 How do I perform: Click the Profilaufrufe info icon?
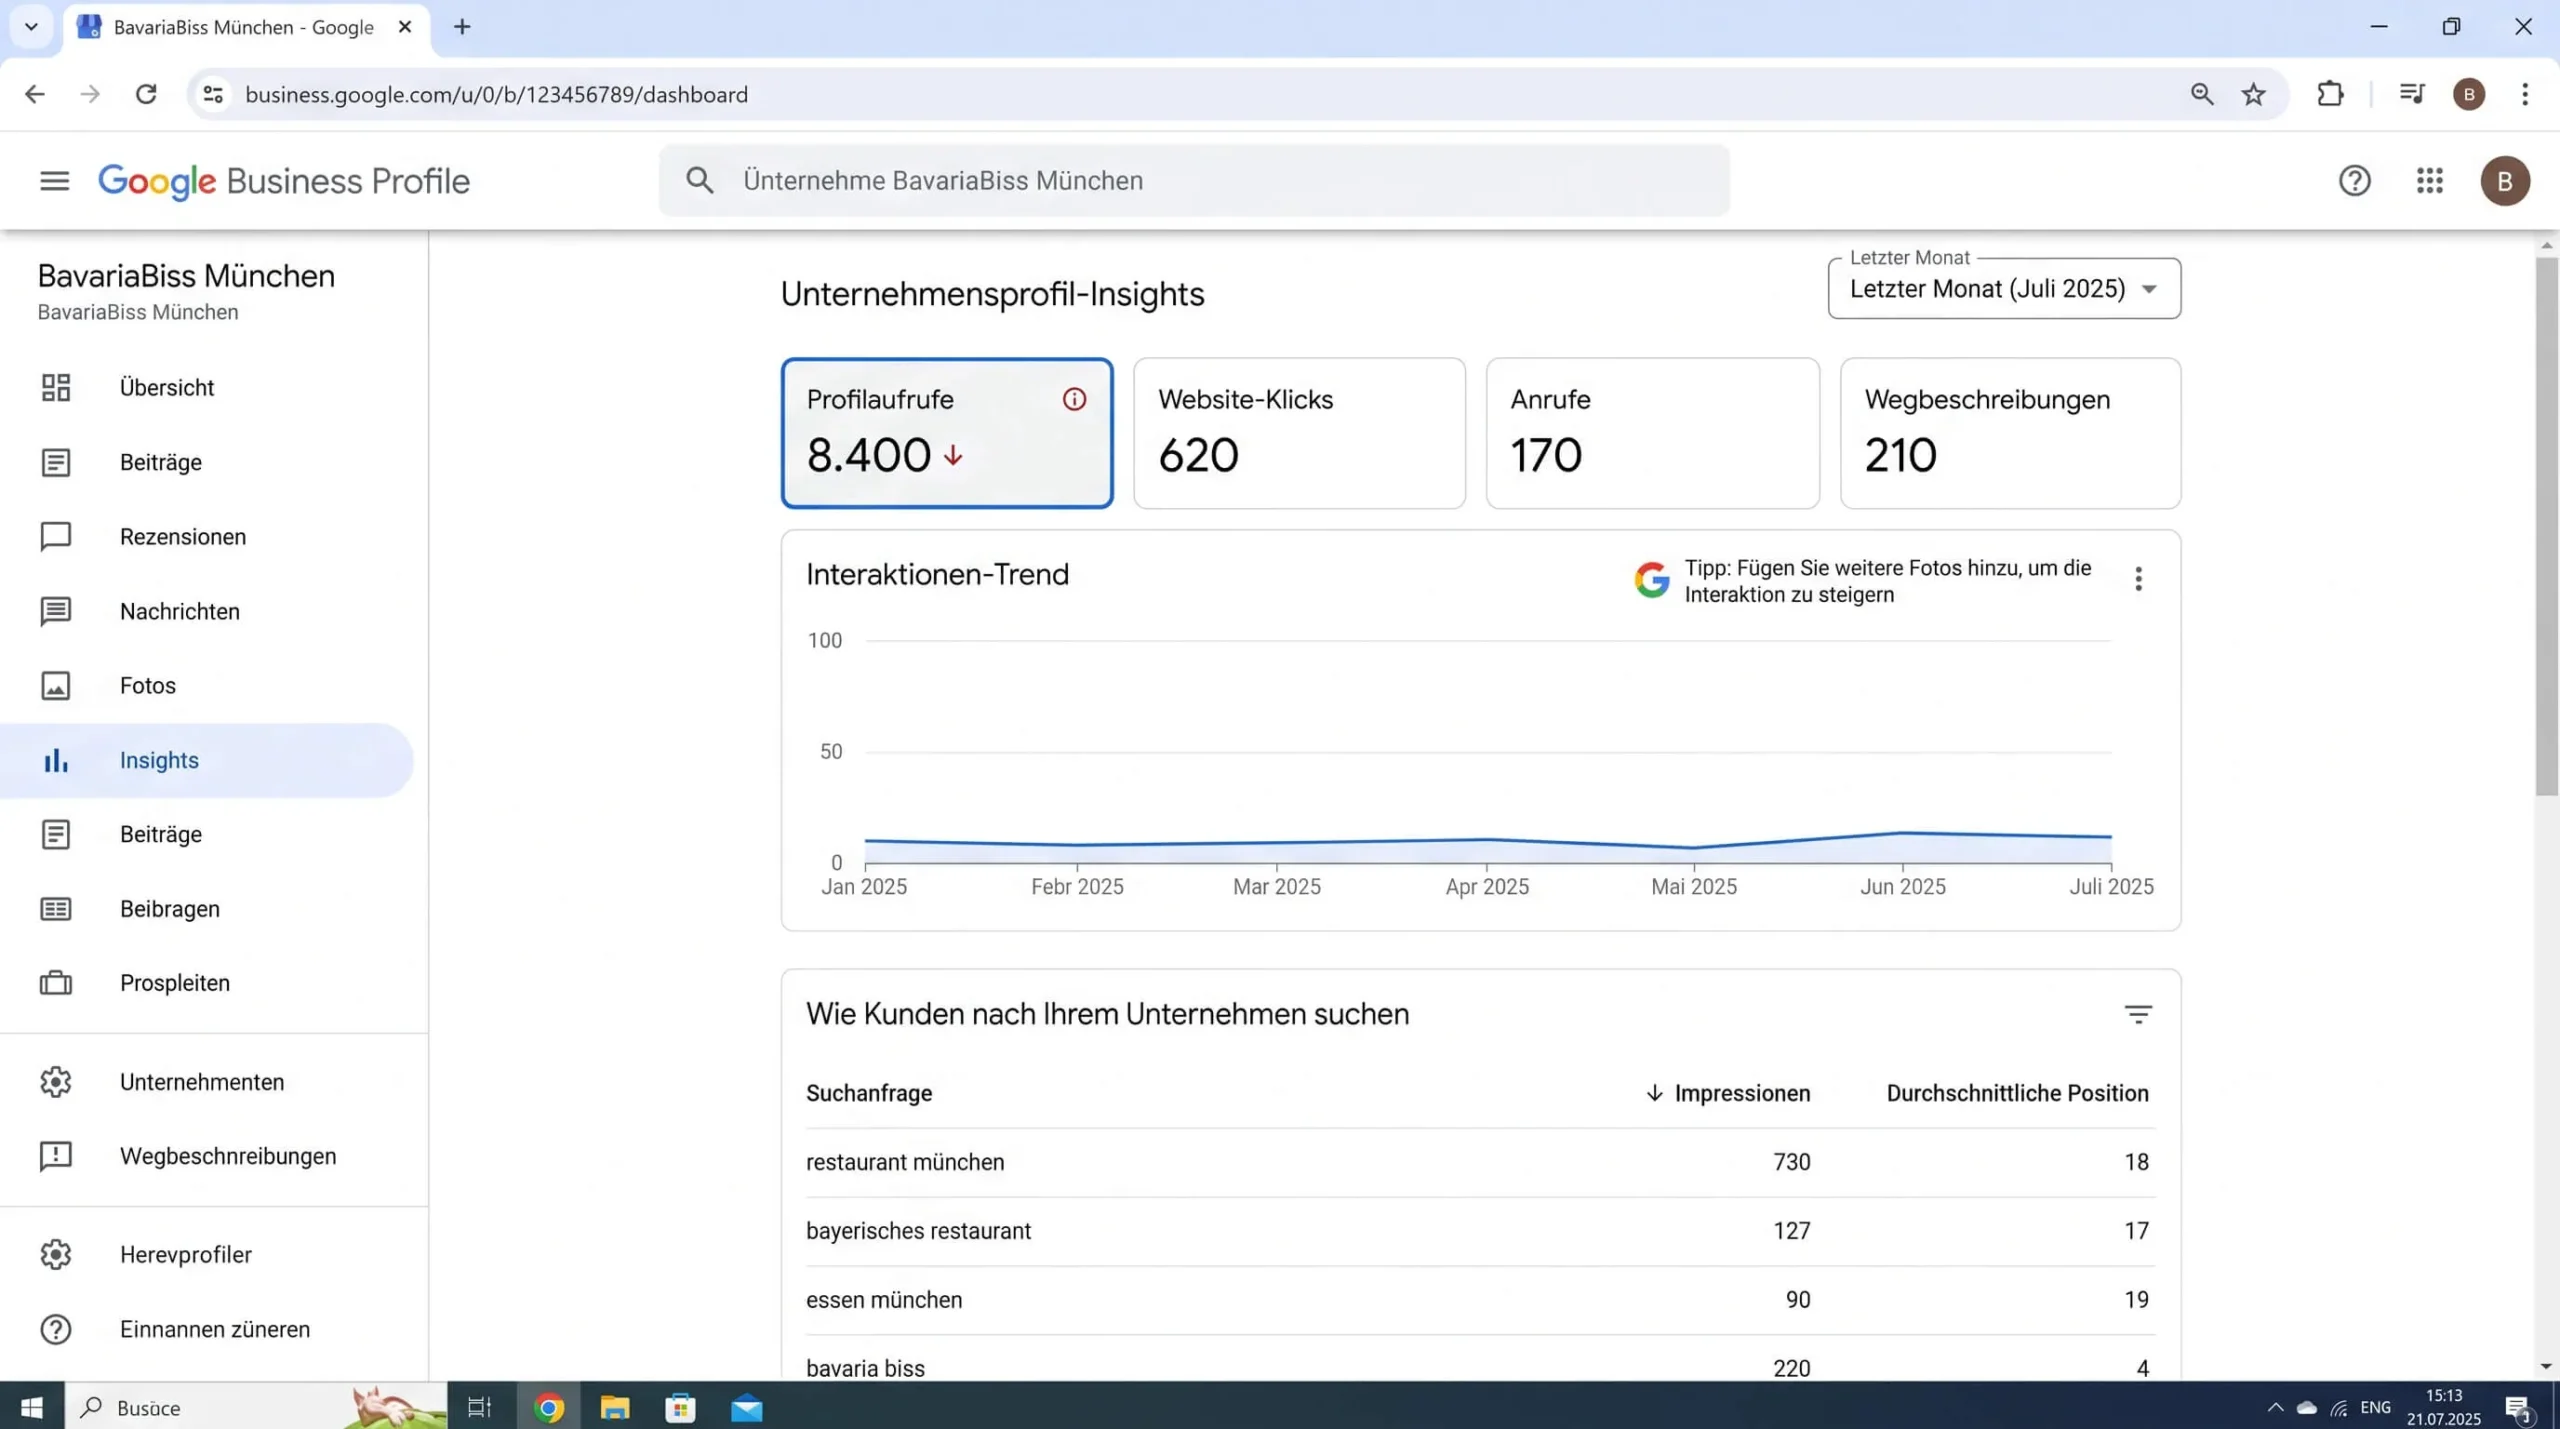(x=1074, y=400)
